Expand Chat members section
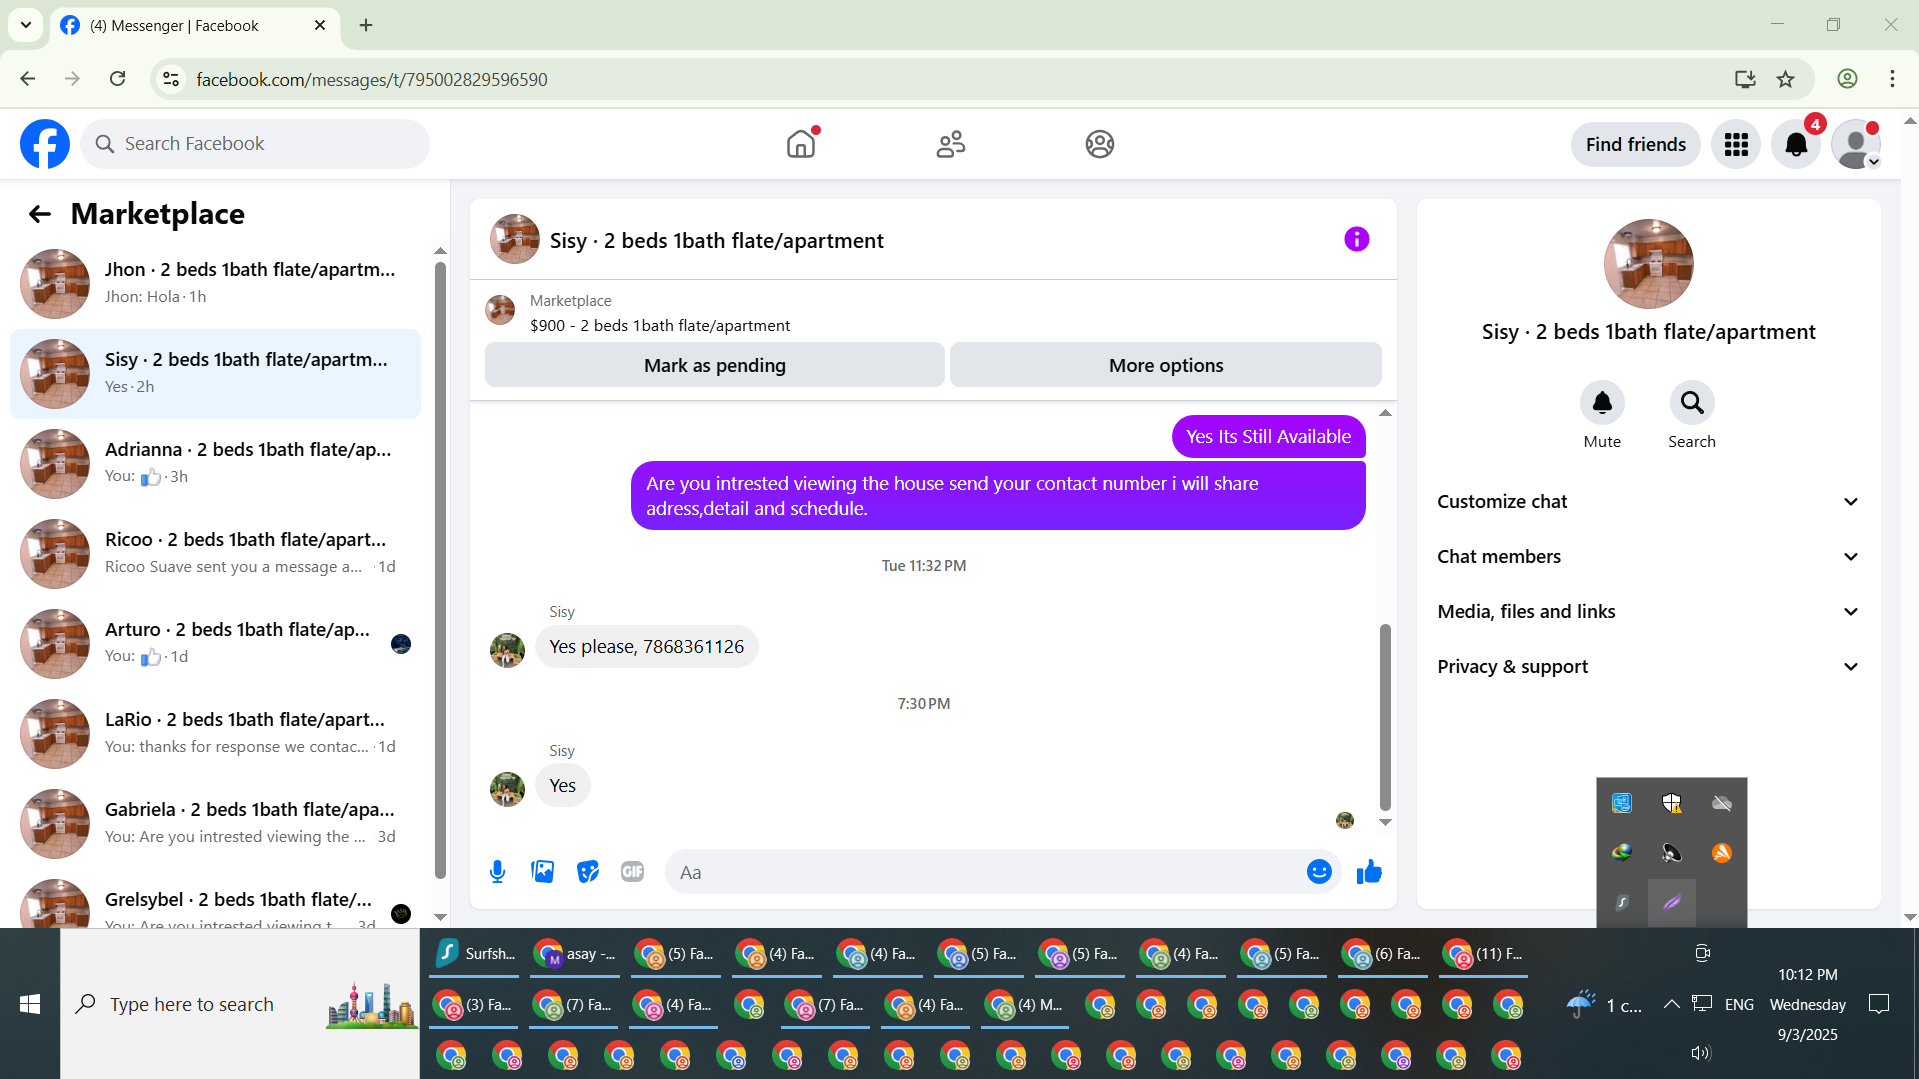Viewport: 1919px width, 1079px height. click(1648, 557)
